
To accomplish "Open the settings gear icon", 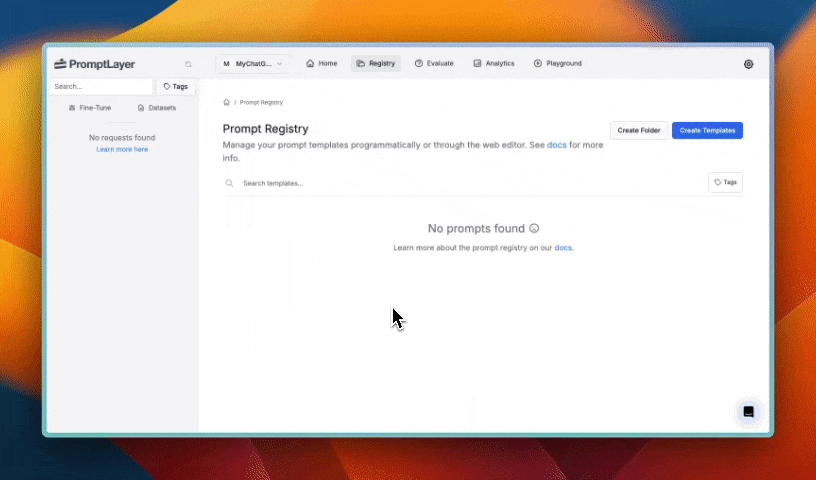I will coord(748,64).
